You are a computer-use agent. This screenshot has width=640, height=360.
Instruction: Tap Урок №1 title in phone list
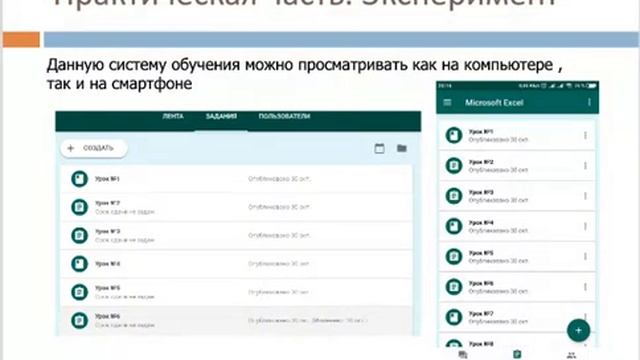tap(481, 132)
